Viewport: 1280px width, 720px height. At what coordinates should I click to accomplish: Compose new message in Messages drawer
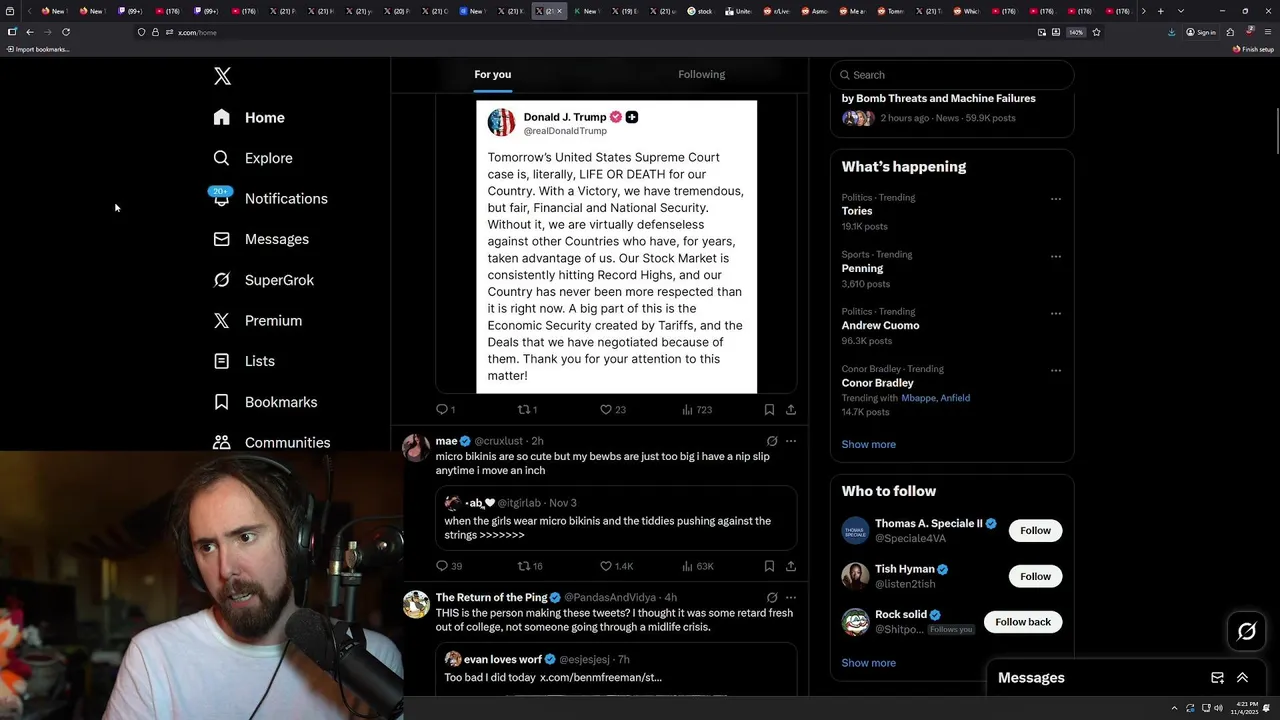(1217, 677)
